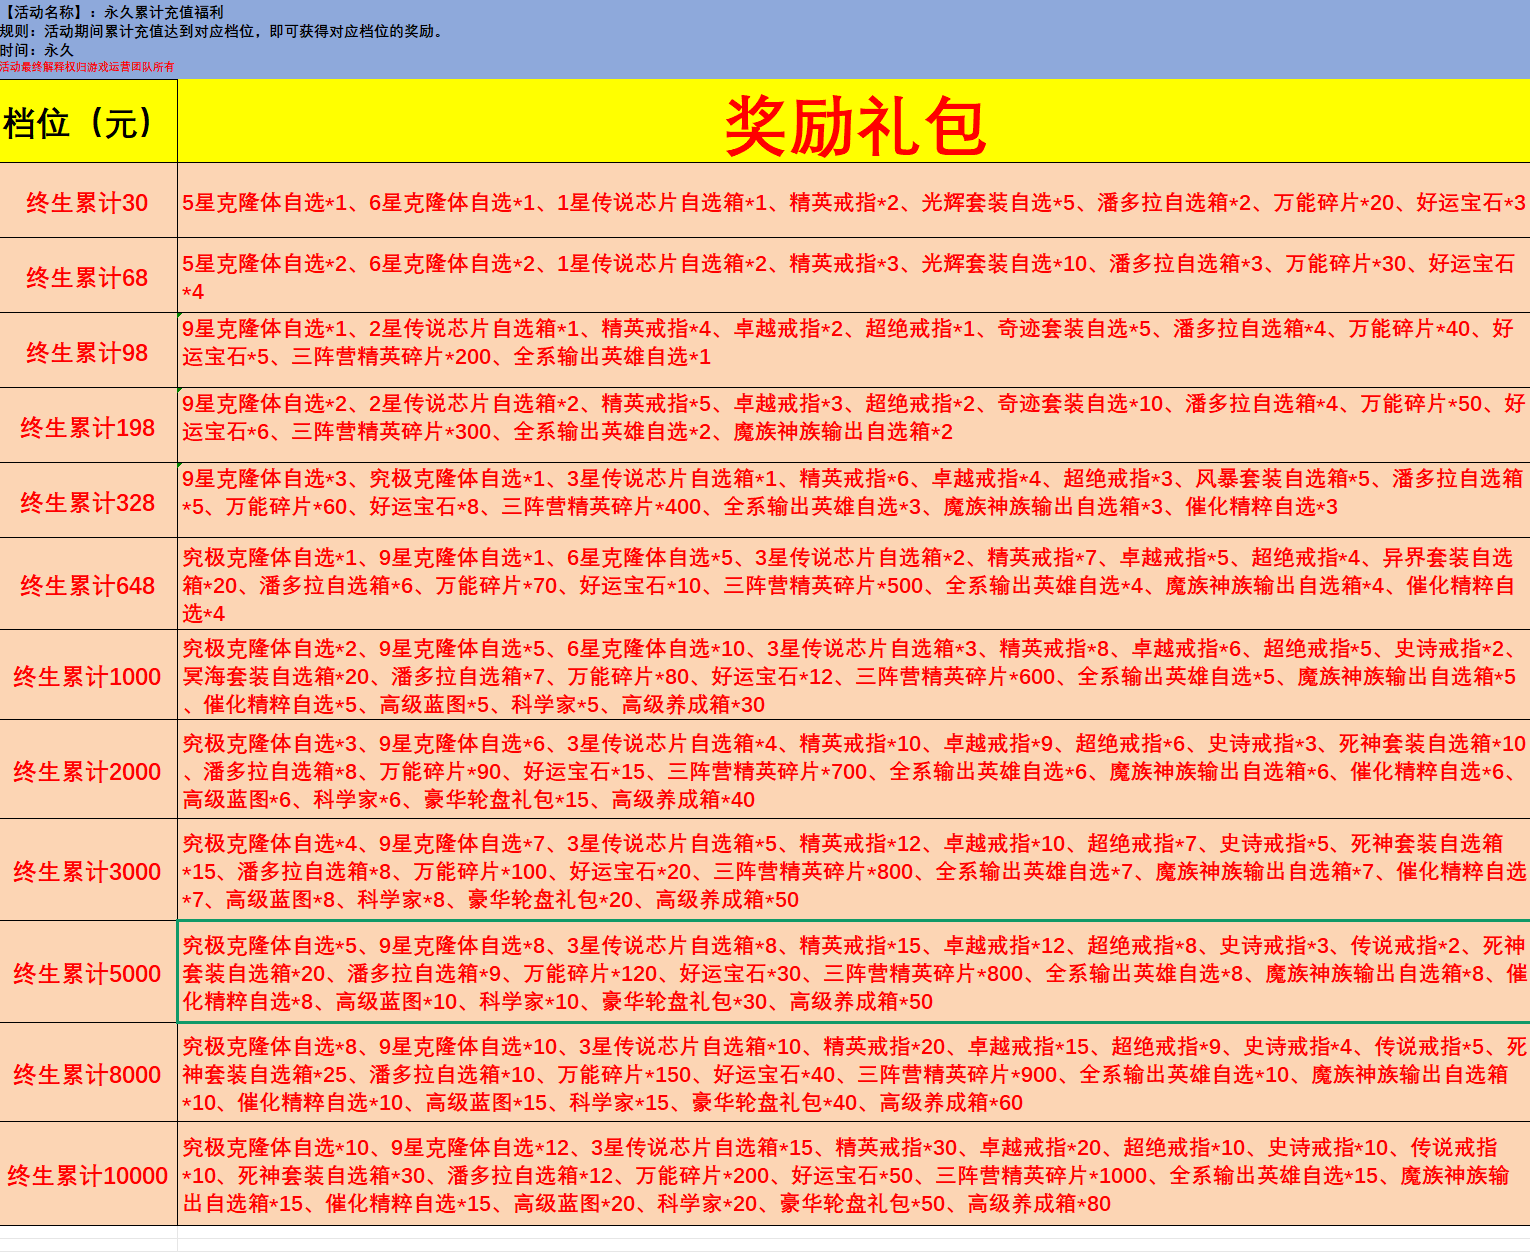Select the 终生累计8000 tier cell
1530x1252 pixels.
click(88, 1074)
